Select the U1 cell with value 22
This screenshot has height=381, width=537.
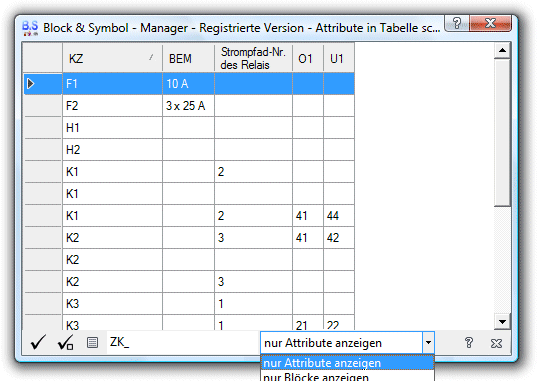pos(339,323)
